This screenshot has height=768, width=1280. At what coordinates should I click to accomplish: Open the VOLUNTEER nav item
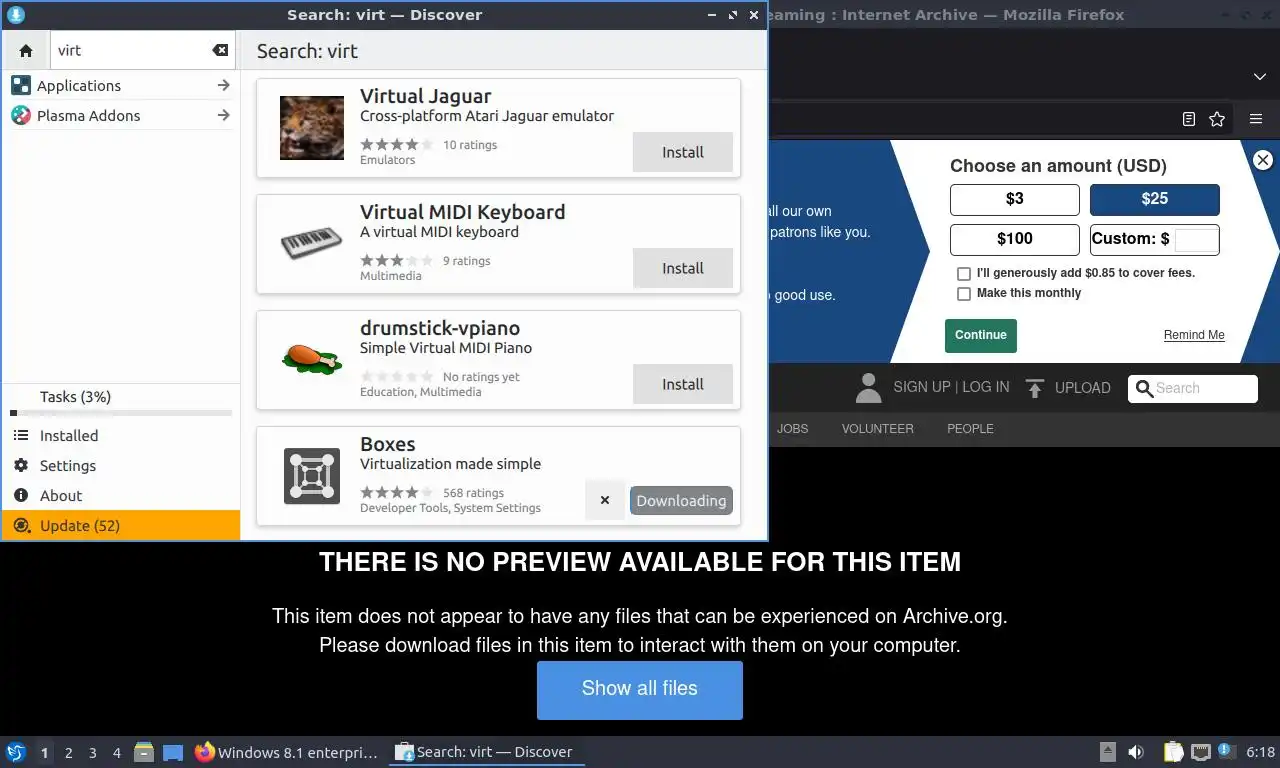[x=877, y=428]
